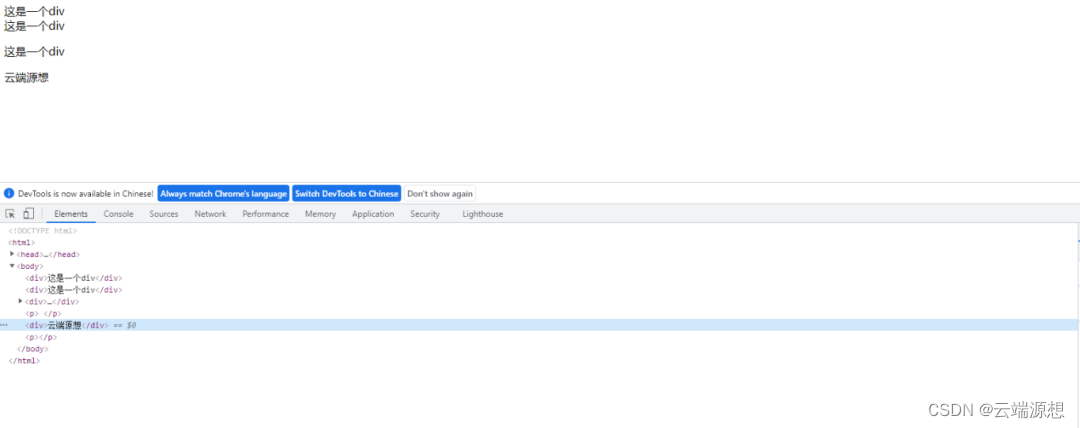Screen dimensions: 1080x428
Task: Expand the collapsed div node
Action: (21, 301)
